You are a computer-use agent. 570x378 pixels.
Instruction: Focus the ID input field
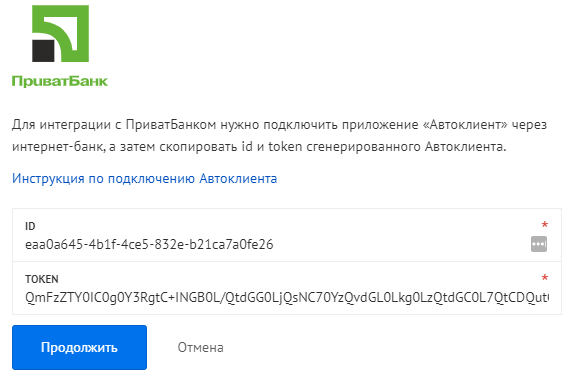(287, 235)
